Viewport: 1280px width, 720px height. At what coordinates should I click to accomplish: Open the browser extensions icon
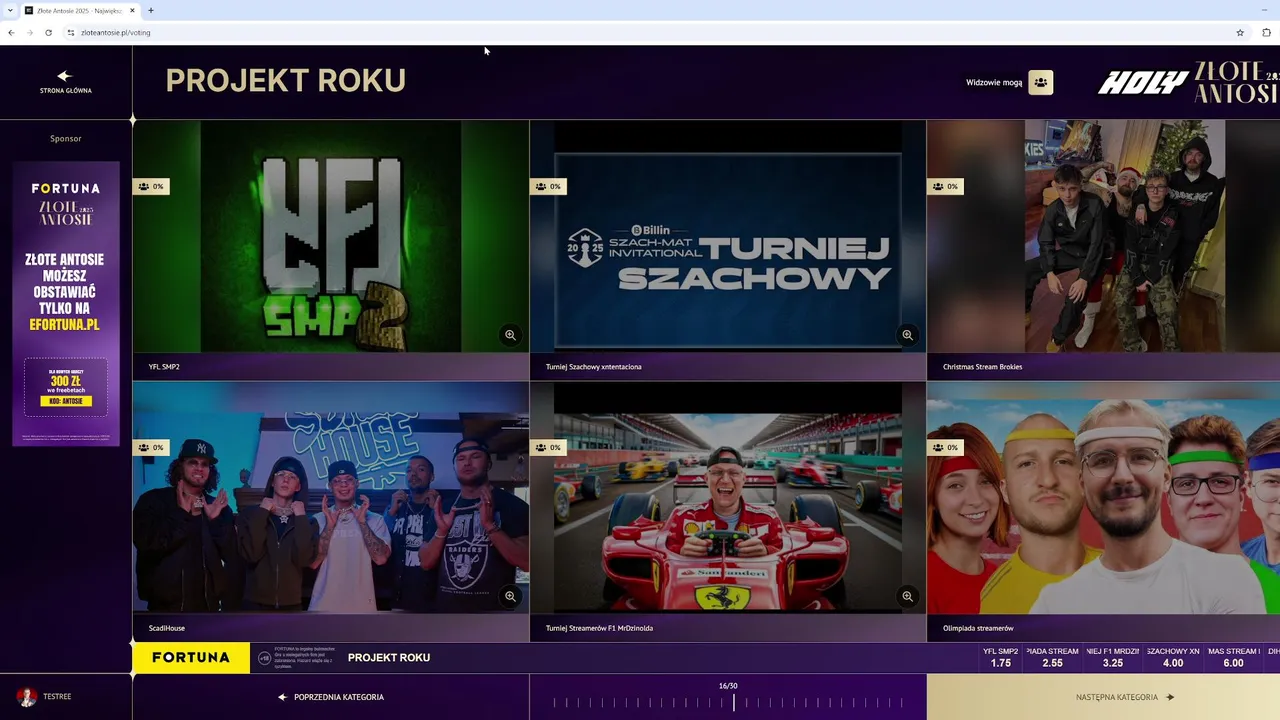click(x=1266, y=32)
